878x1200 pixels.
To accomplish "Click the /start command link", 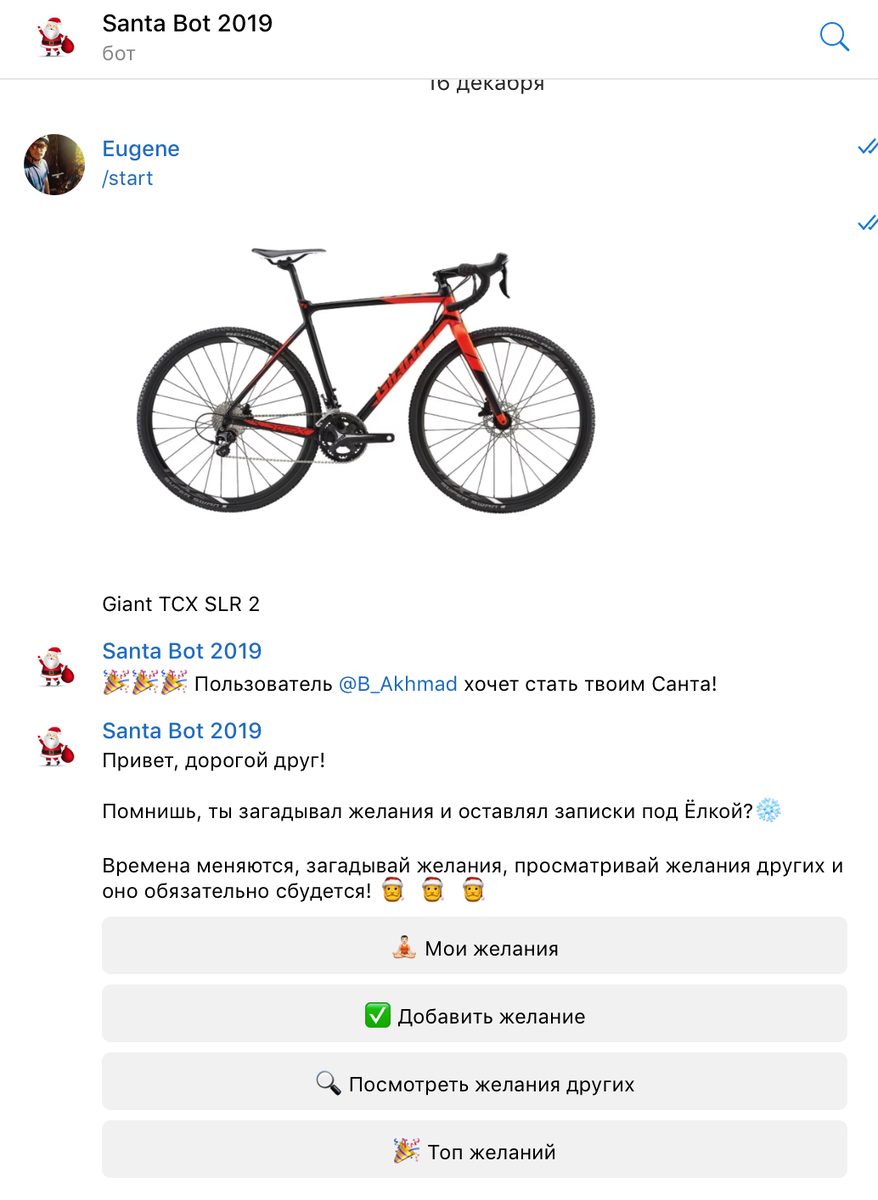I will point(127,179).
